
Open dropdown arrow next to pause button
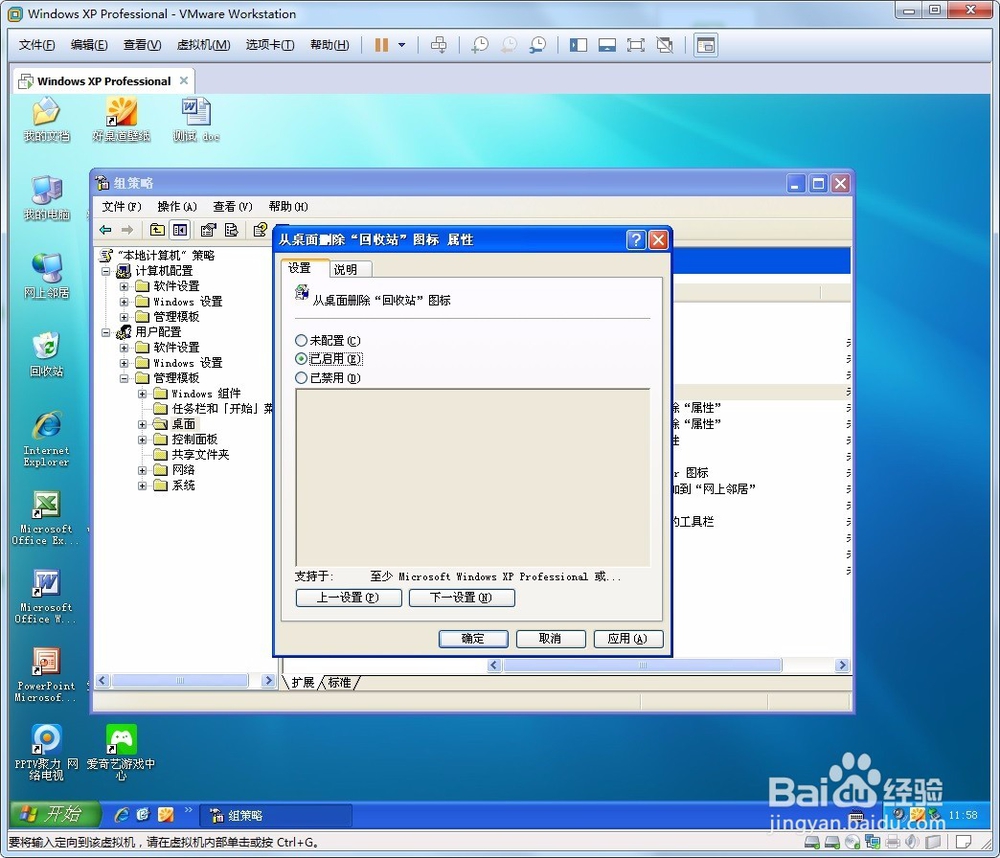402,45
